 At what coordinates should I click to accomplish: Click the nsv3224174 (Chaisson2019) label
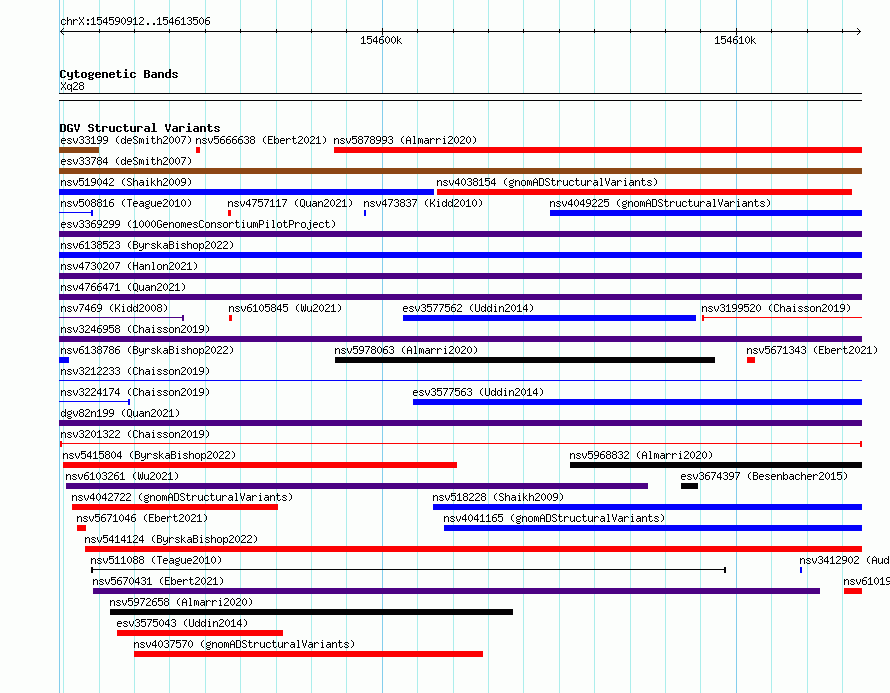(135, 392)
